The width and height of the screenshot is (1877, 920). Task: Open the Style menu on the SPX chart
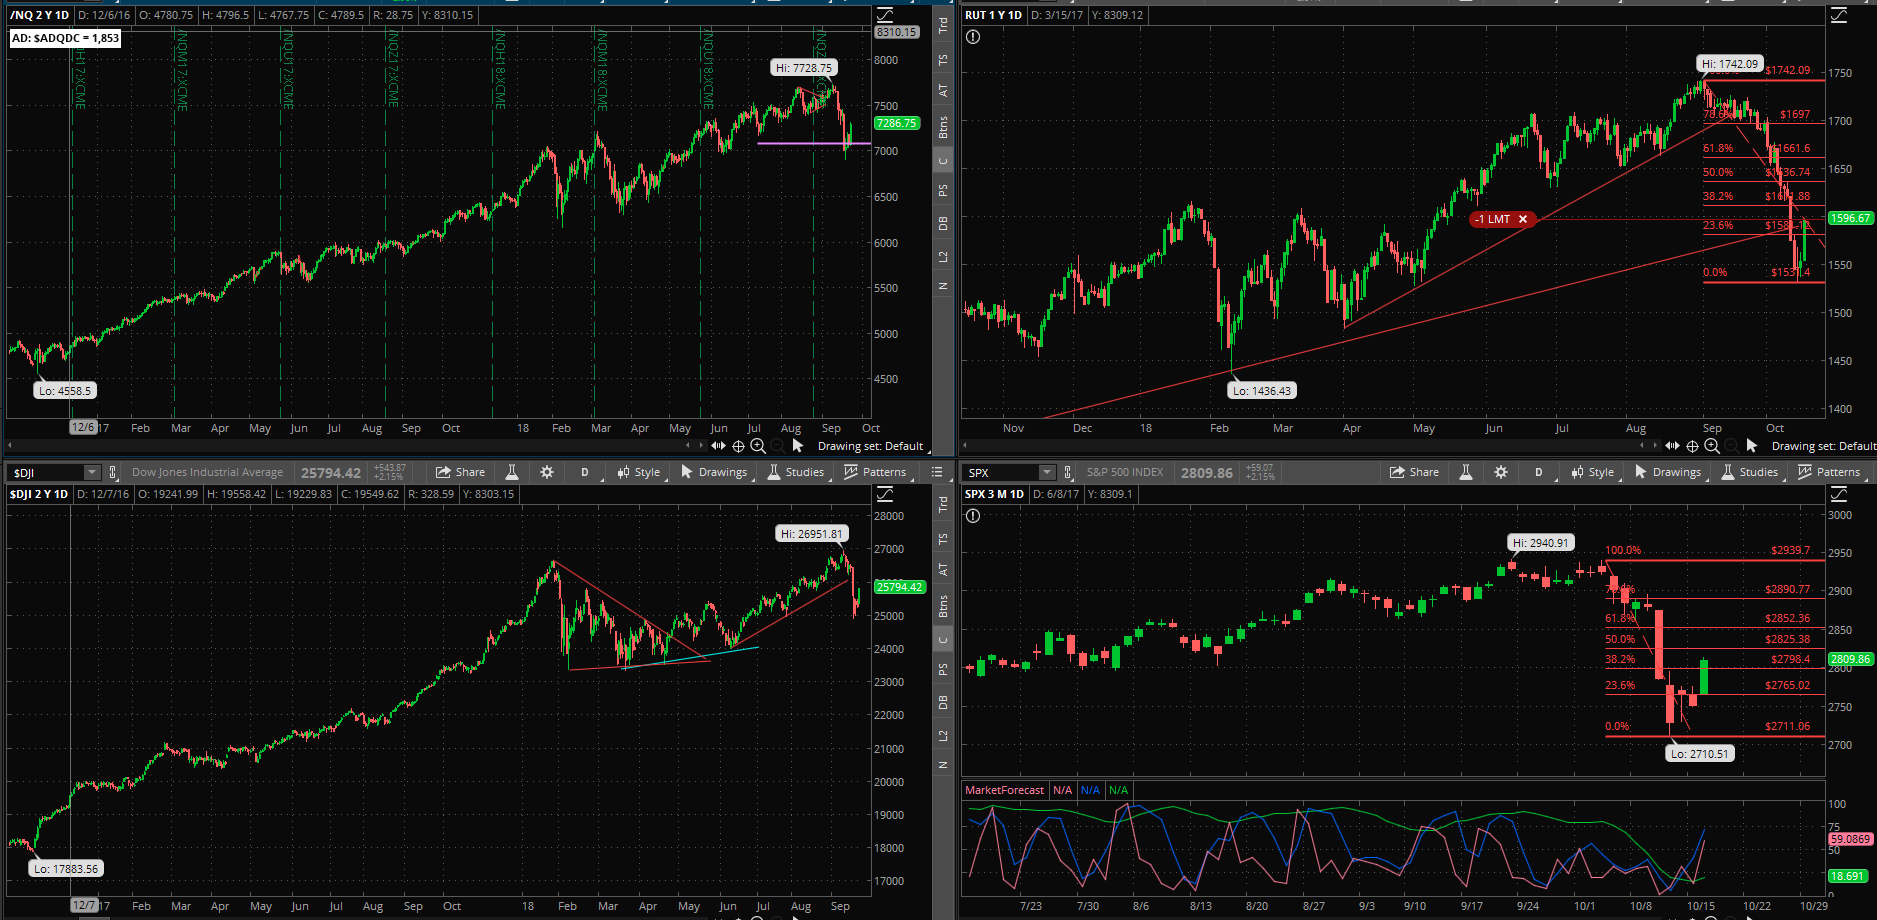coord(1593,472)
